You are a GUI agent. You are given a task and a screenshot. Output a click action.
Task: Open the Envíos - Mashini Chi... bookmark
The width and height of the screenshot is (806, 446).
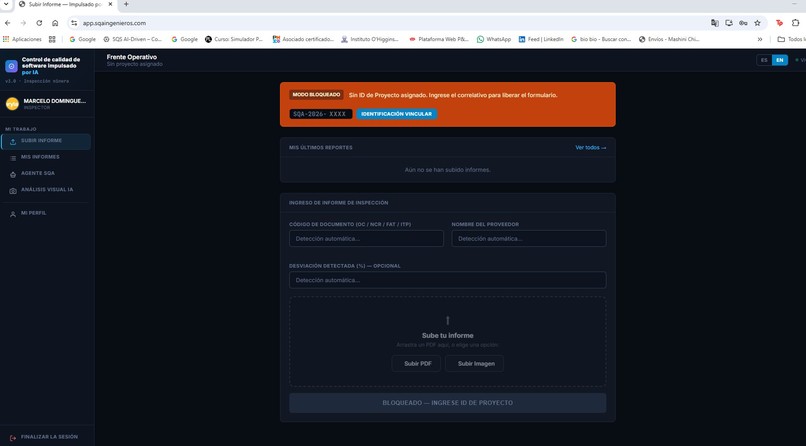tap(669, 39)
